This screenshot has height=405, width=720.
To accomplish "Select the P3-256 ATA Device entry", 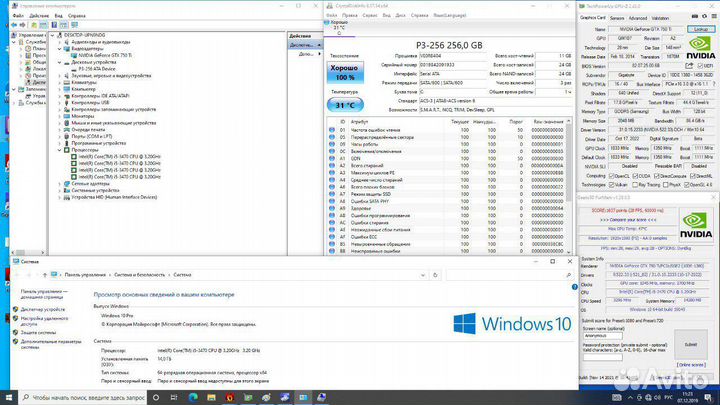I will coord(97,69).
